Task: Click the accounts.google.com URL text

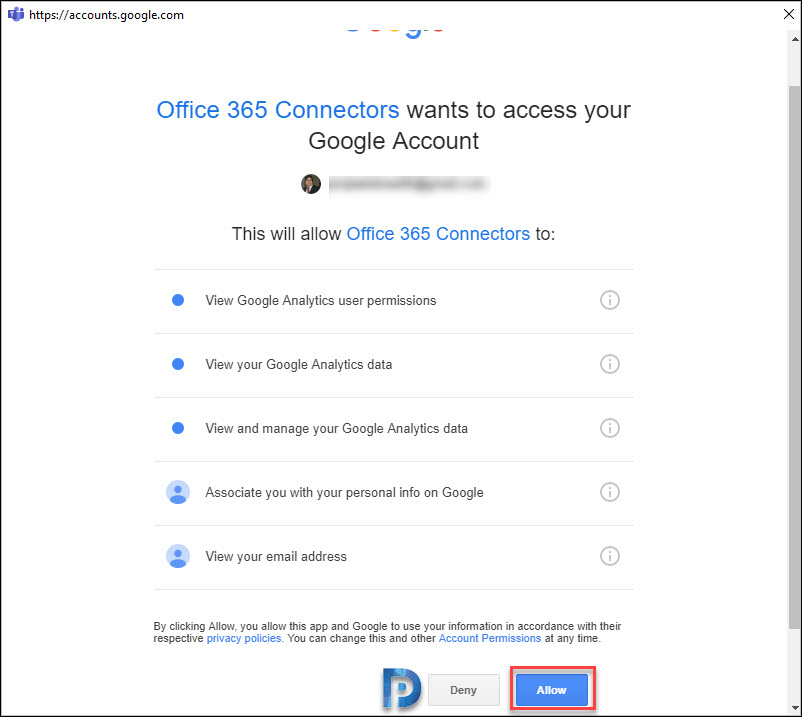Action: pos(106,15)
